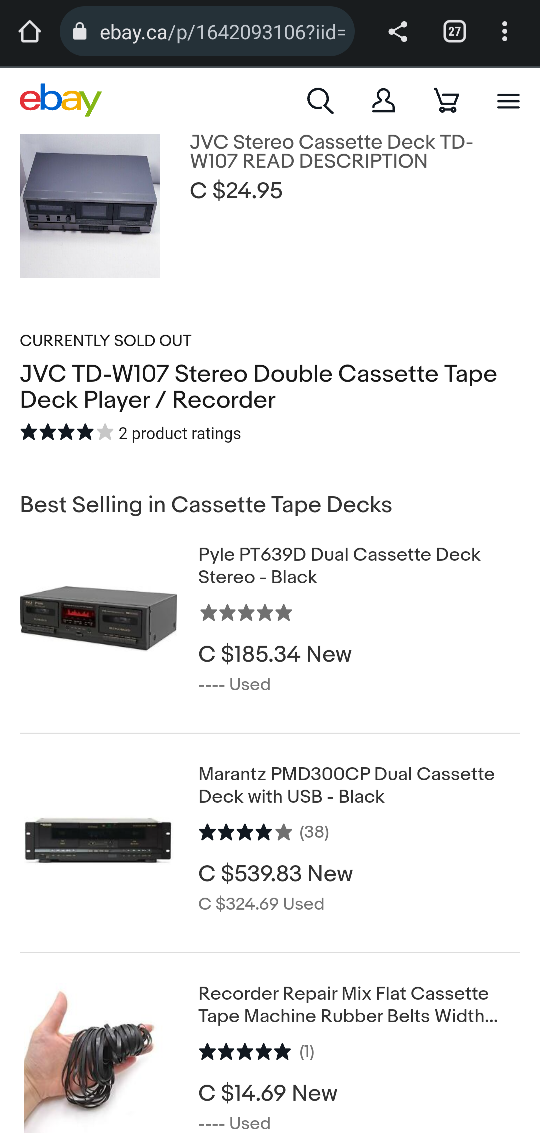Viewport: 540px width, 1135px height.
Task: View the shopping cart
Action: click(x=446, y=101)
